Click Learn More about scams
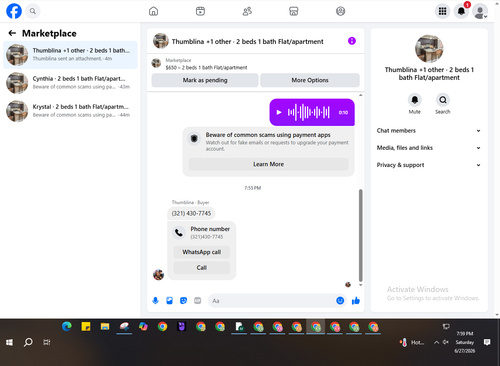This screenshot has width=500, height=366. [268, 164]
